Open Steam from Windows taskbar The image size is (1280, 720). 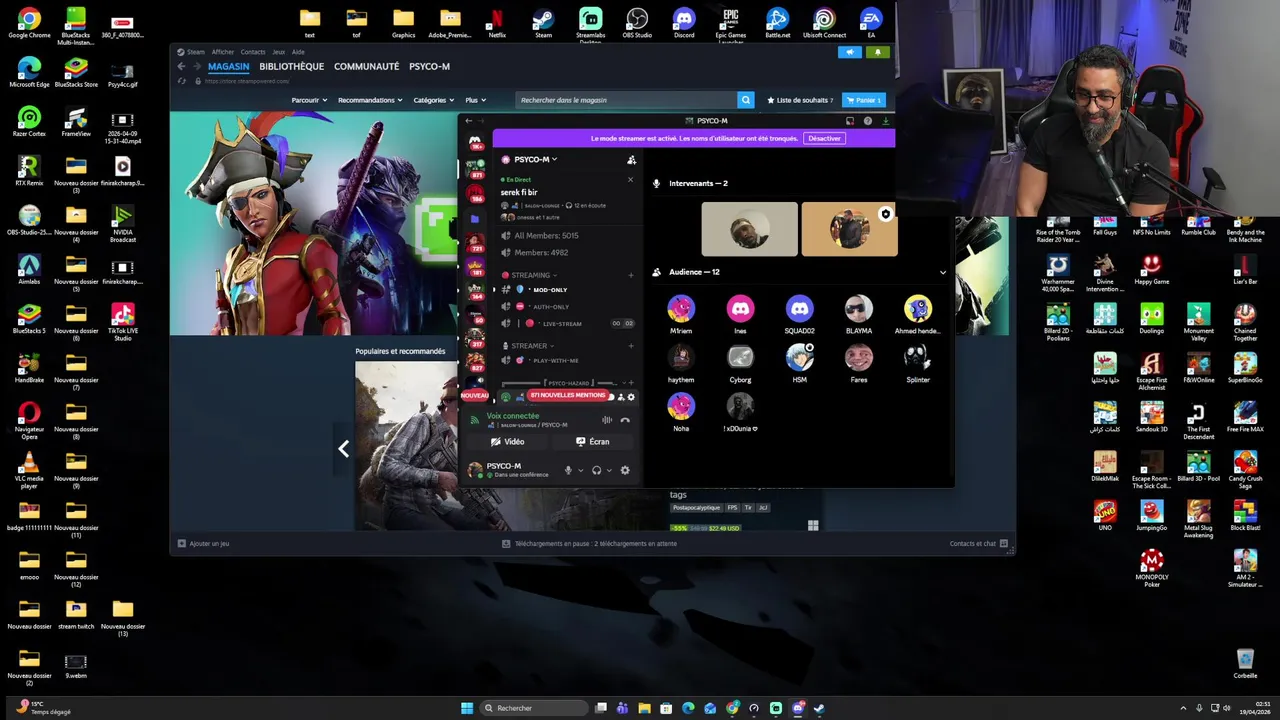pyautogui.click(x=819, y=708)
